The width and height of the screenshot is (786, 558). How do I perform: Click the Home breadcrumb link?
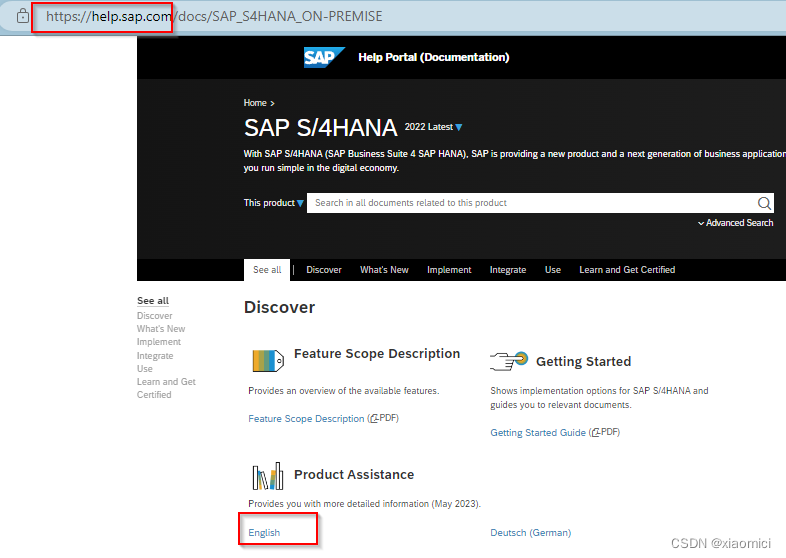(x=255, y=103)
